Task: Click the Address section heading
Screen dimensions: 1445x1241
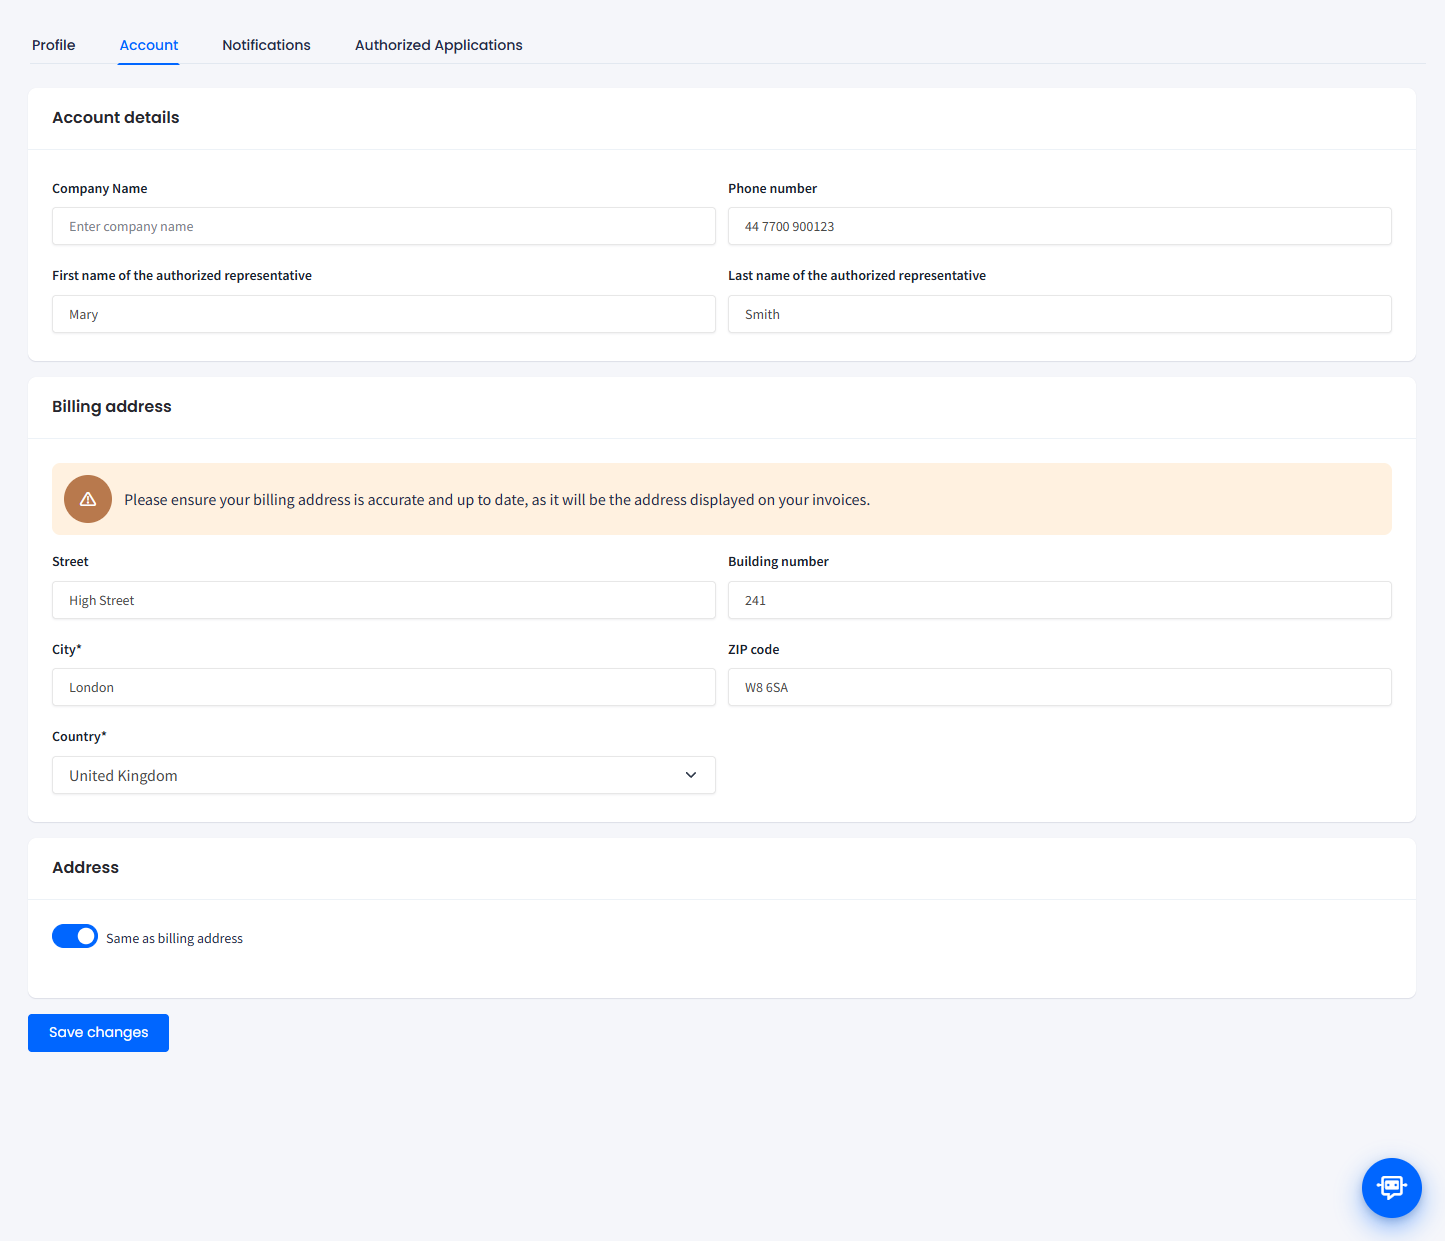Action: pos(85,867)
